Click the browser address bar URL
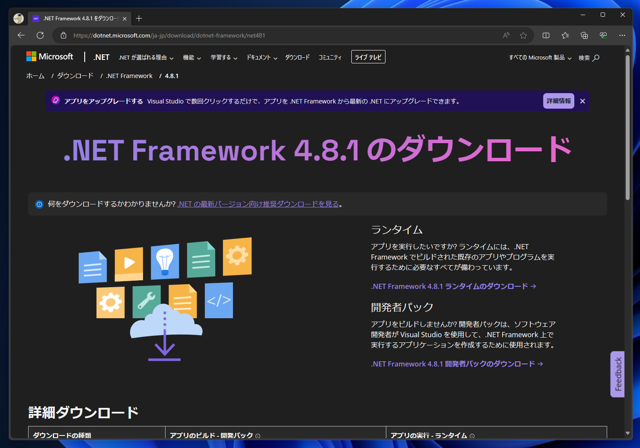Image resolution: width=640 pixels, height=448 pixels. pyautogui.click(x=169, y=35)
